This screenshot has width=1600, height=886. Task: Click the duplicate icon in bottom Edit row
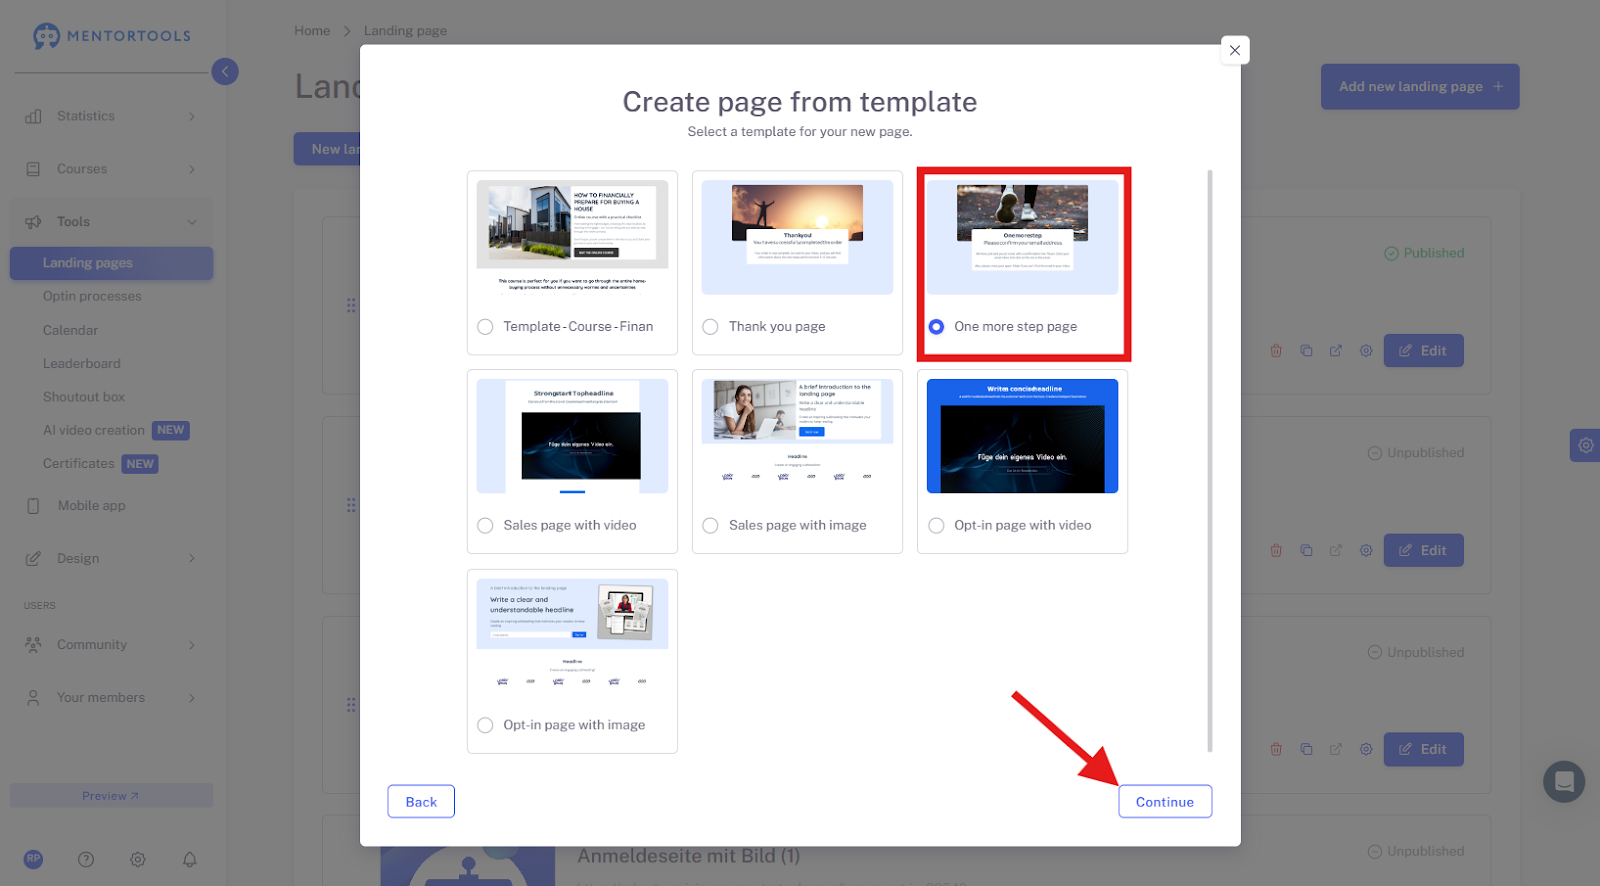pos(1306,749)
